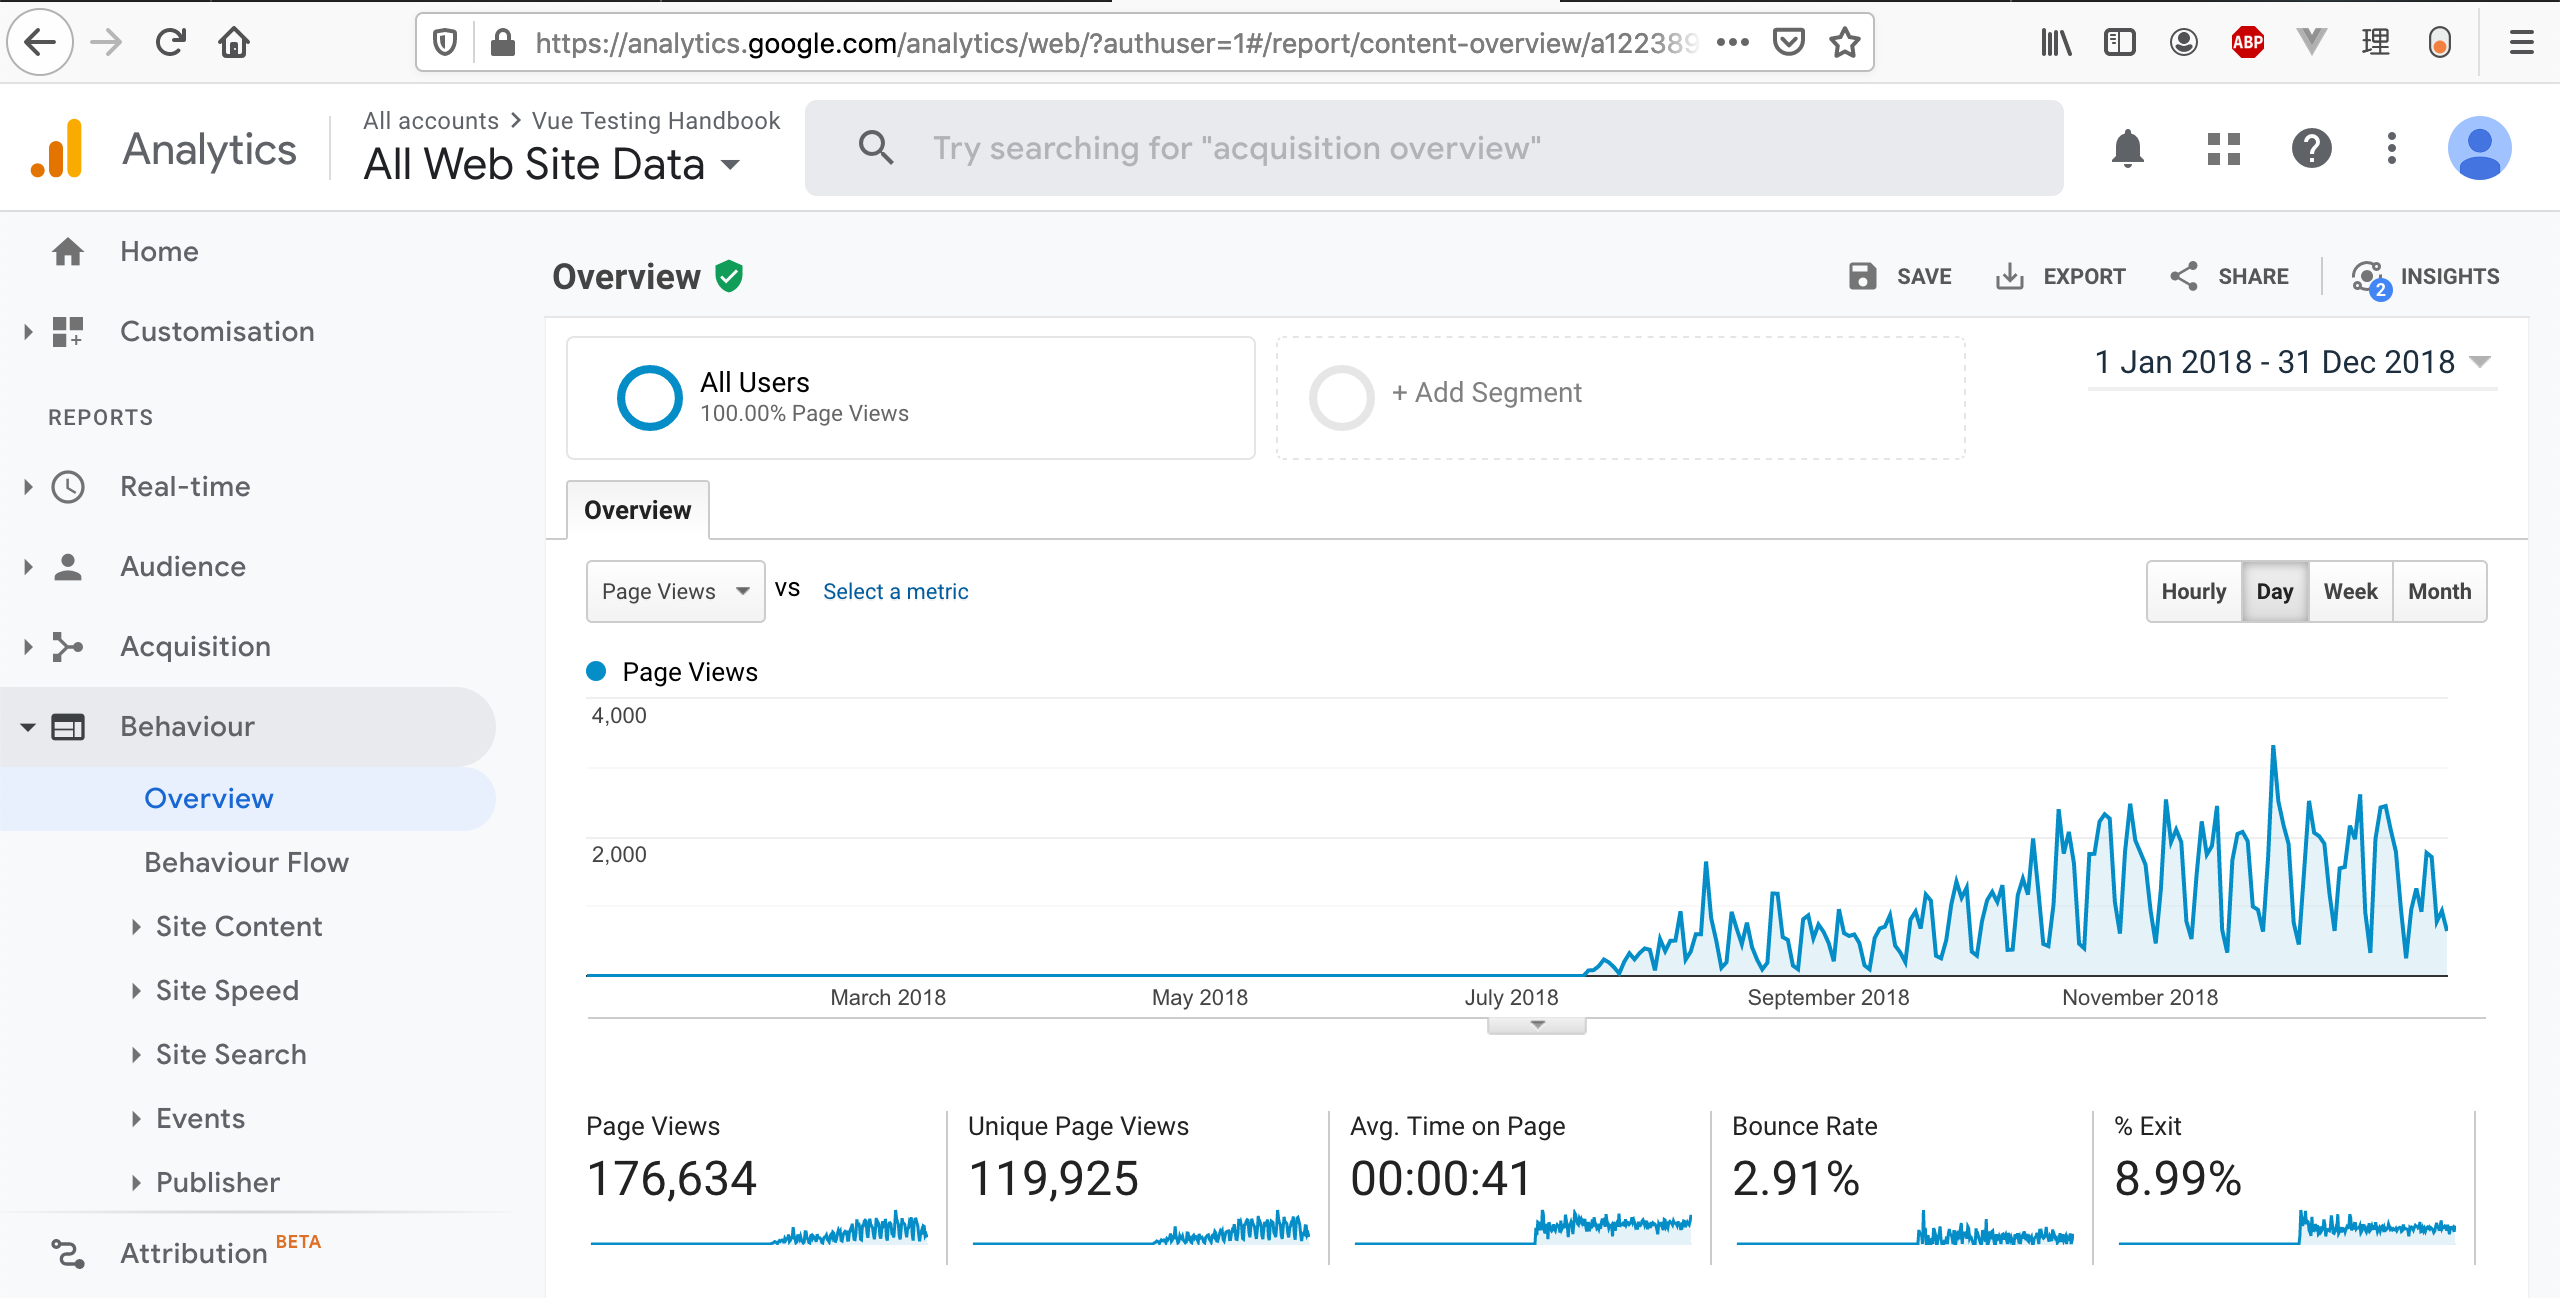Image resolution: width=2560 pixels, height=1298 pixels.
Task: Open the date range picker dropdown
Action: (2292, 362)
